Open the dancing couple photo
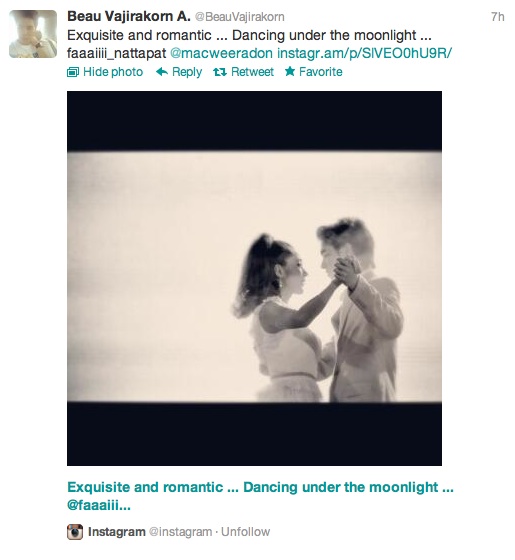Image resolution: width=515 pixels, height=560 pixels. 254,278
